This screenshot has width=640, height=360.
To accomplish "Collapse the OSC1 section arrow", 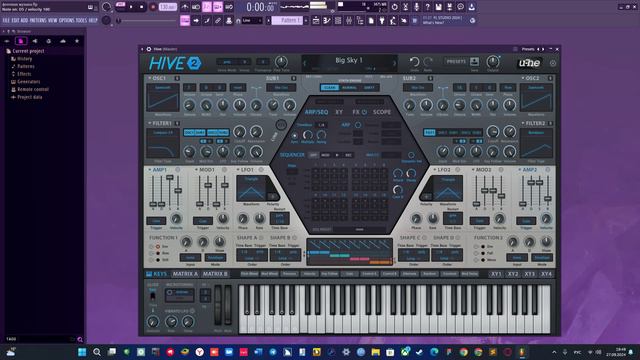I will pyautogui.click(x=150, y=78).
